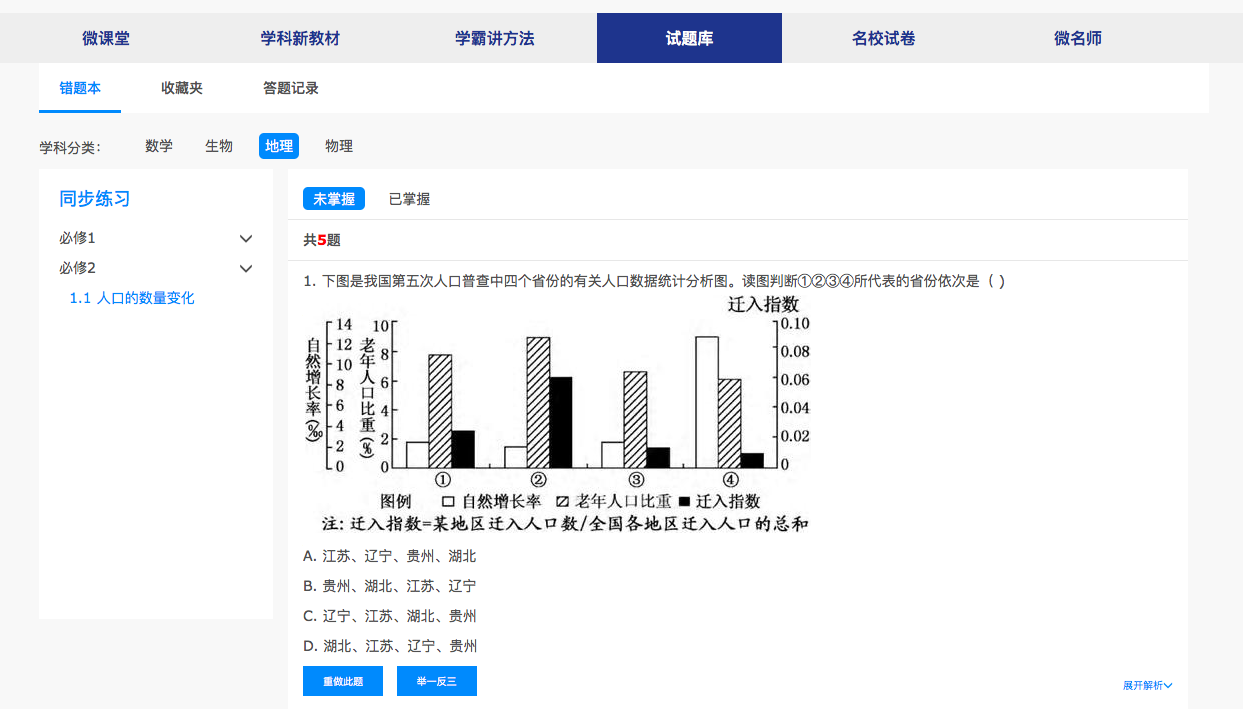Open 答题记录 sub-tab
The width and height of the screenshot is (1243, 709).
291,88
